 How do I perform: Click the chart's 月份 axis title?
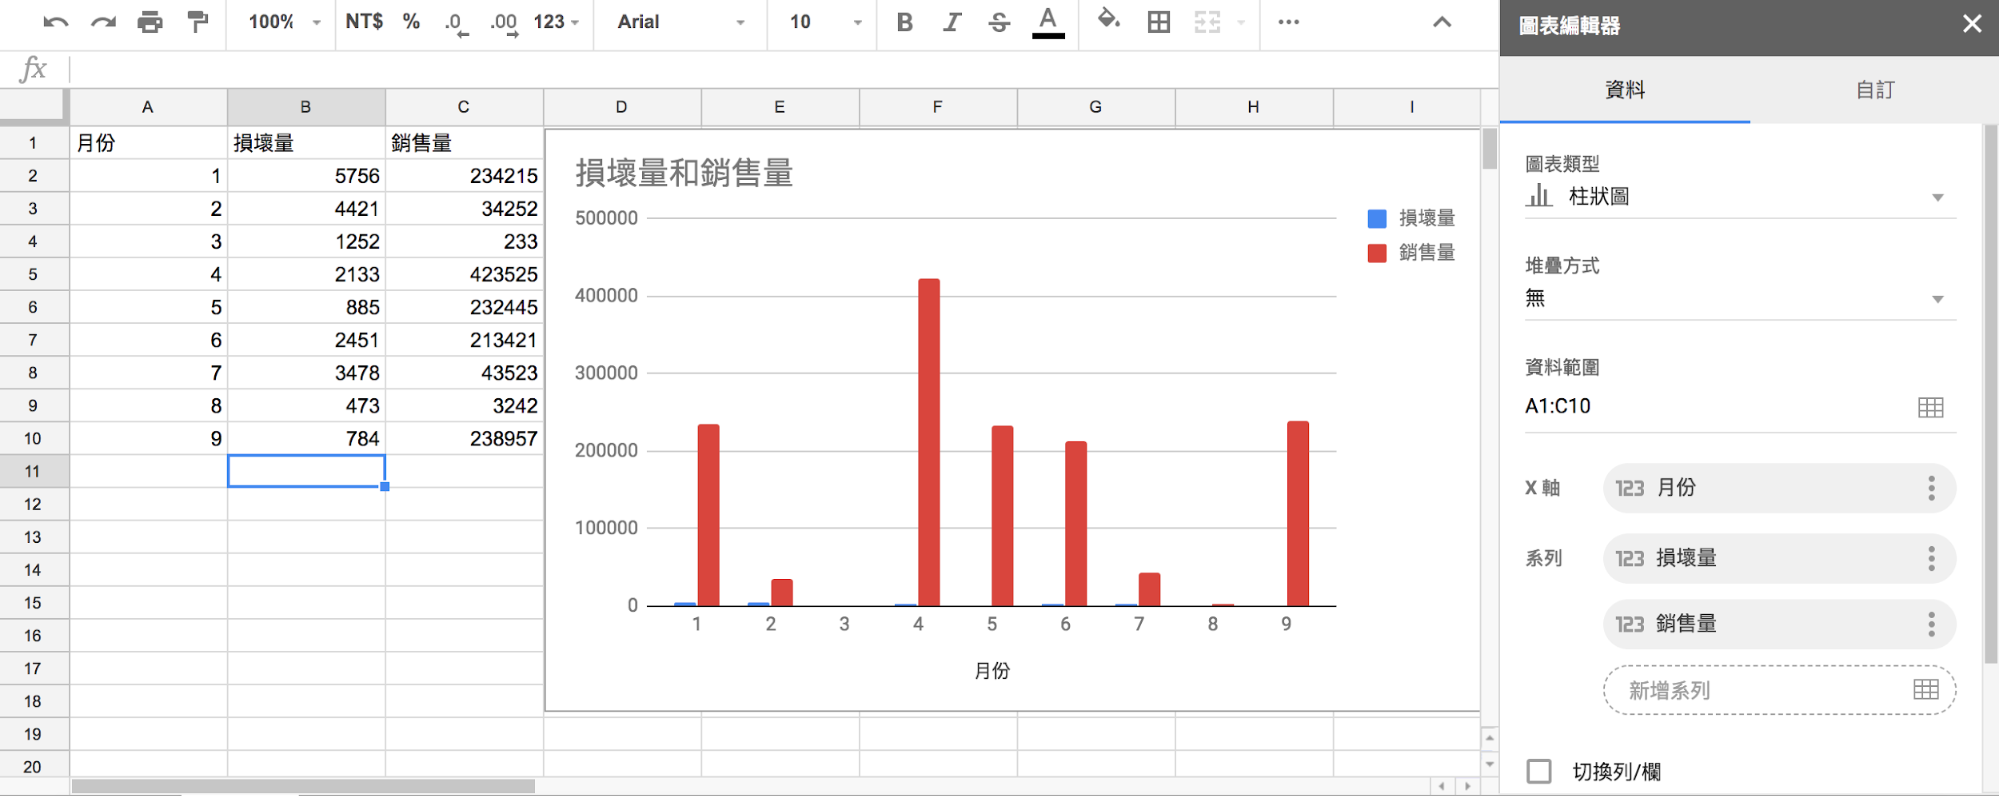[x=992, y=671]
